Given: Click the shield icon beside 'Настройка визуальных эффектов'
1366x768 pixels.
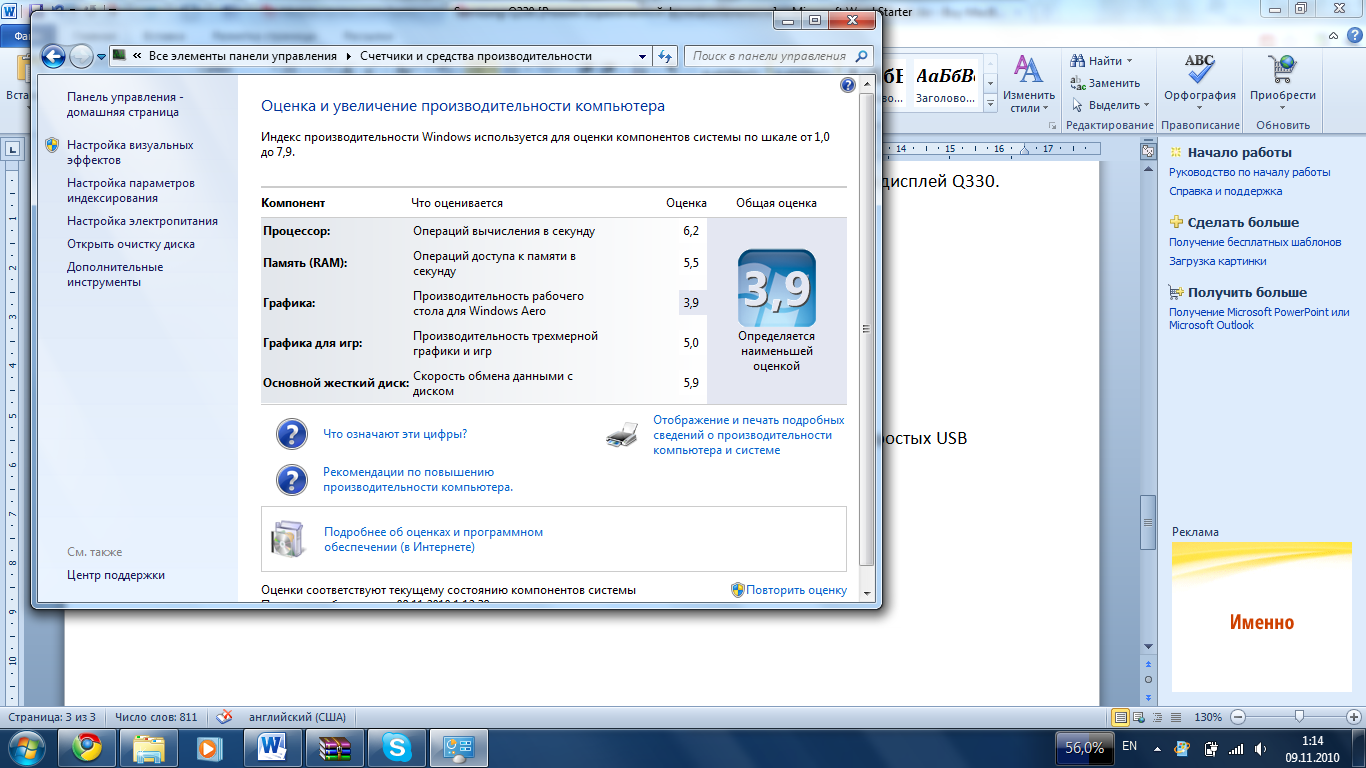Looking at the screenshot, I should click(x=52, y=145).
